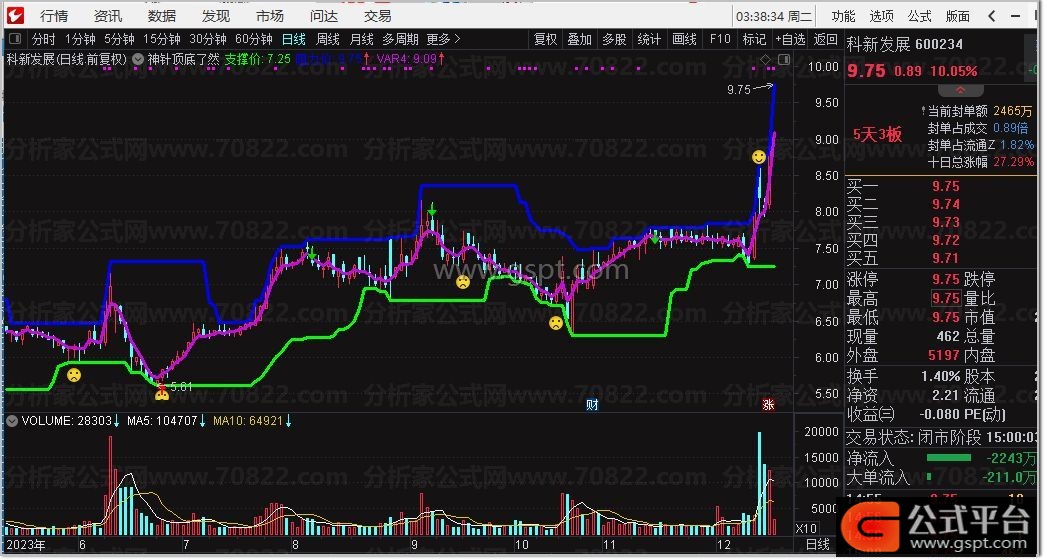Image resolution: width=1046 pixels, height=560 pixels.
Task: Switch to 1分钟 period
Action: point(80,39)
